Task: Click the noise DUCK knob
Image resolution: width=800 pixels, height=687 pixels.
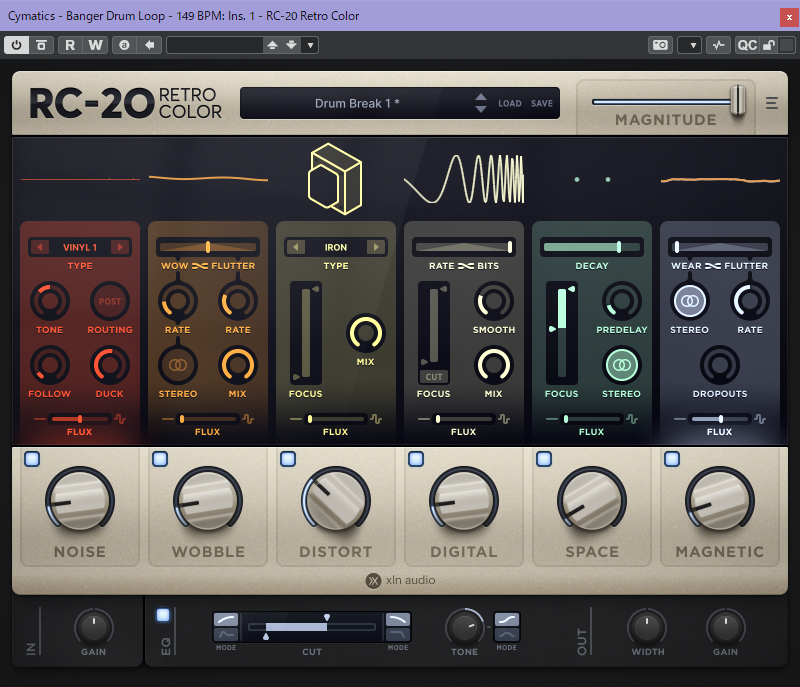Action: (x=110, y=365)
